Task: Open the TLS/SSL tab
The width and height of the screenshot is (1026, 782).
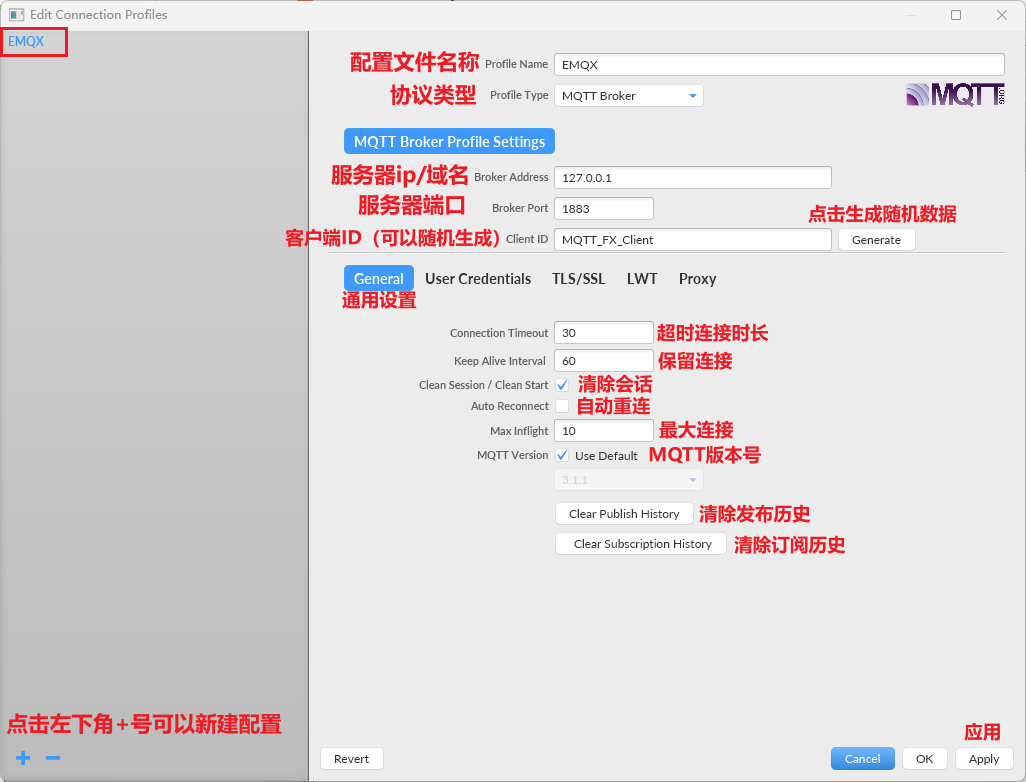Action: pyautogui.click(x=578, y=279)
